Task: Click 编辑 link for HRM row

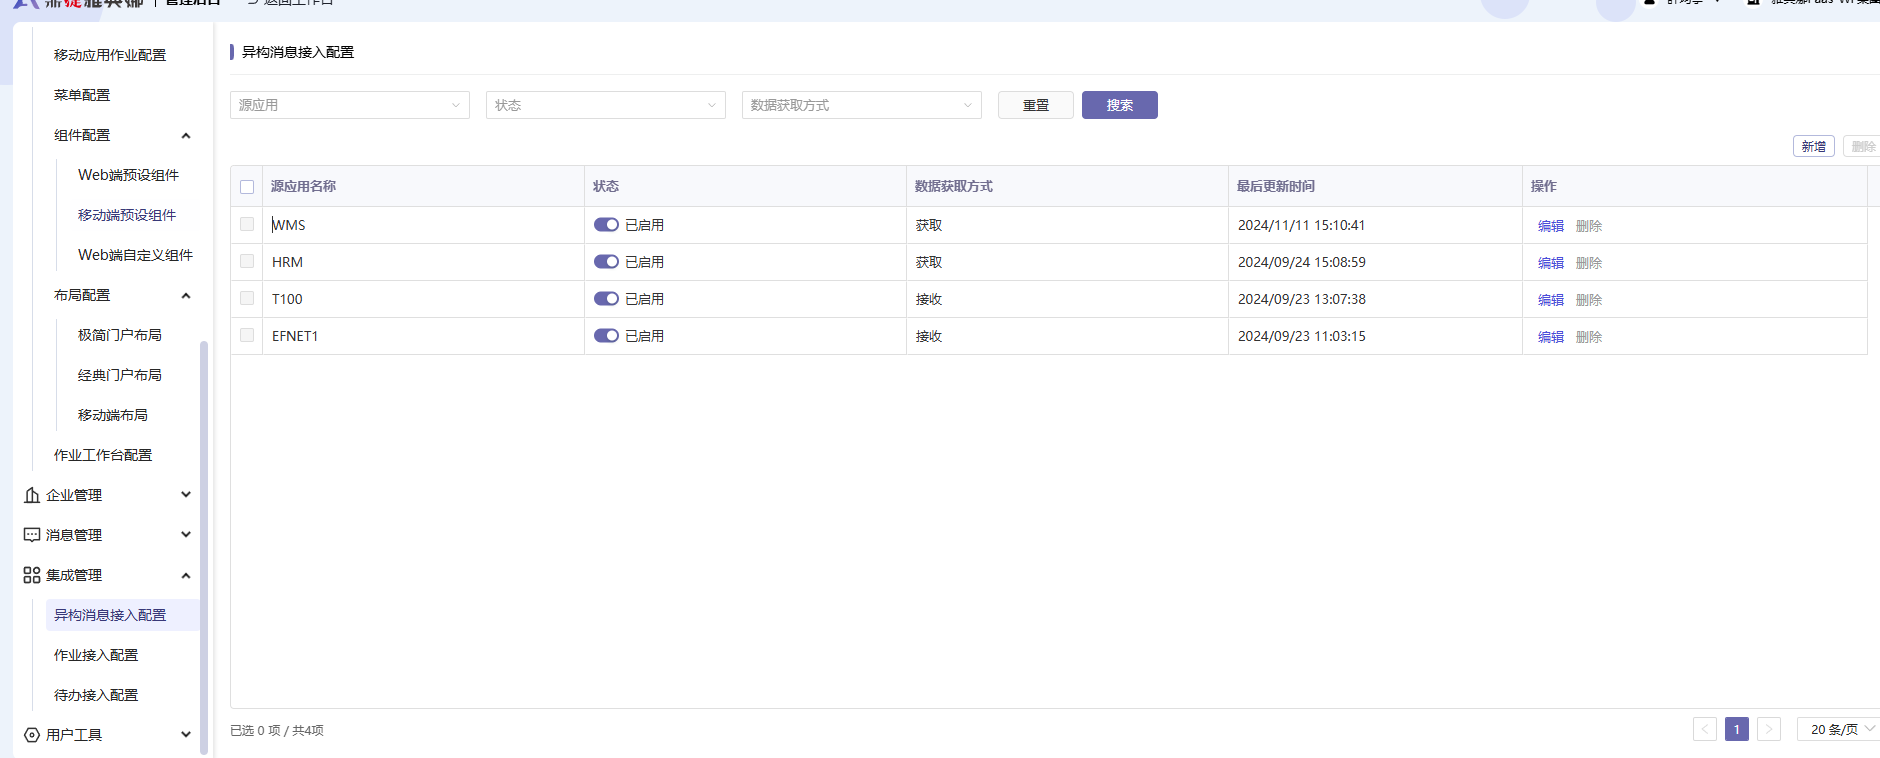Action: pyautogui.click(x=1551, y=263)
